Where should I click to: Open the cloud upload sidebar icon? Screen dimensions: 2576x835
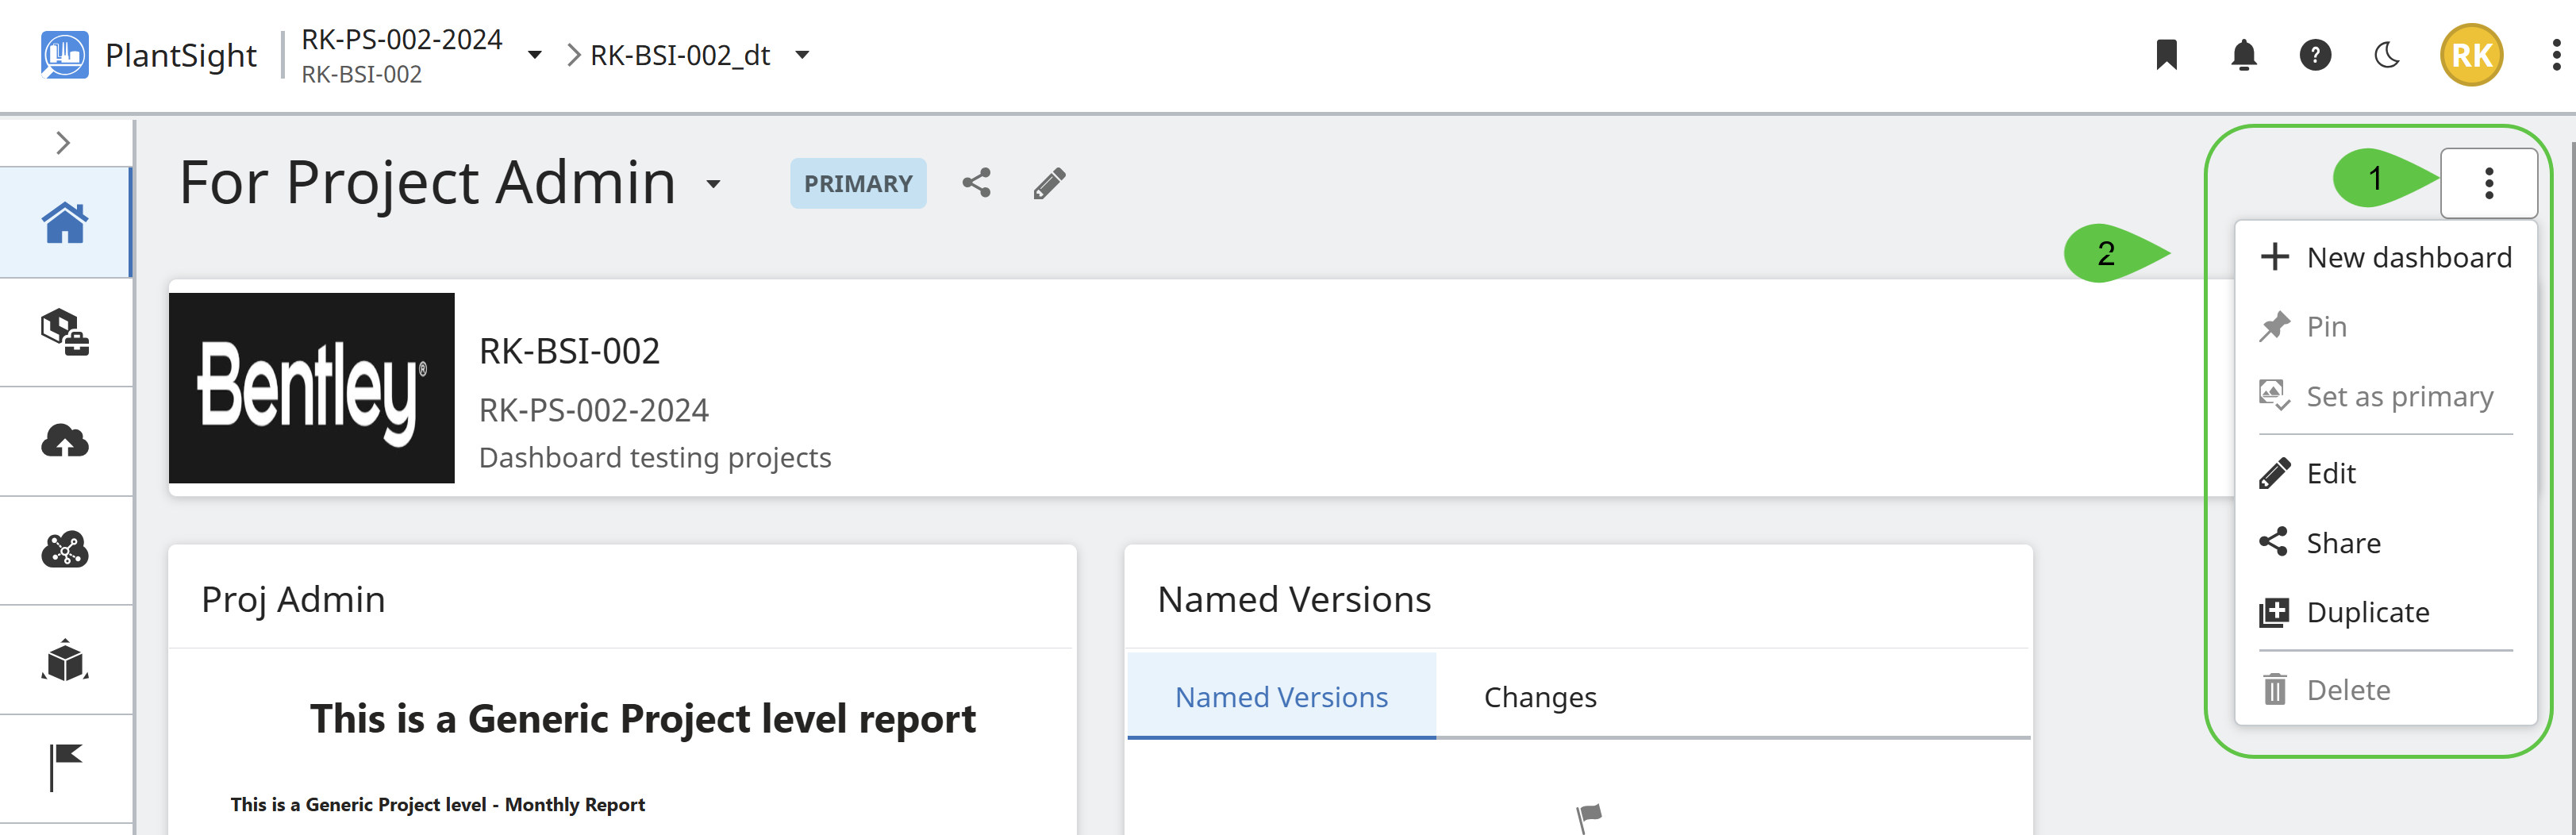coord(66,440)
